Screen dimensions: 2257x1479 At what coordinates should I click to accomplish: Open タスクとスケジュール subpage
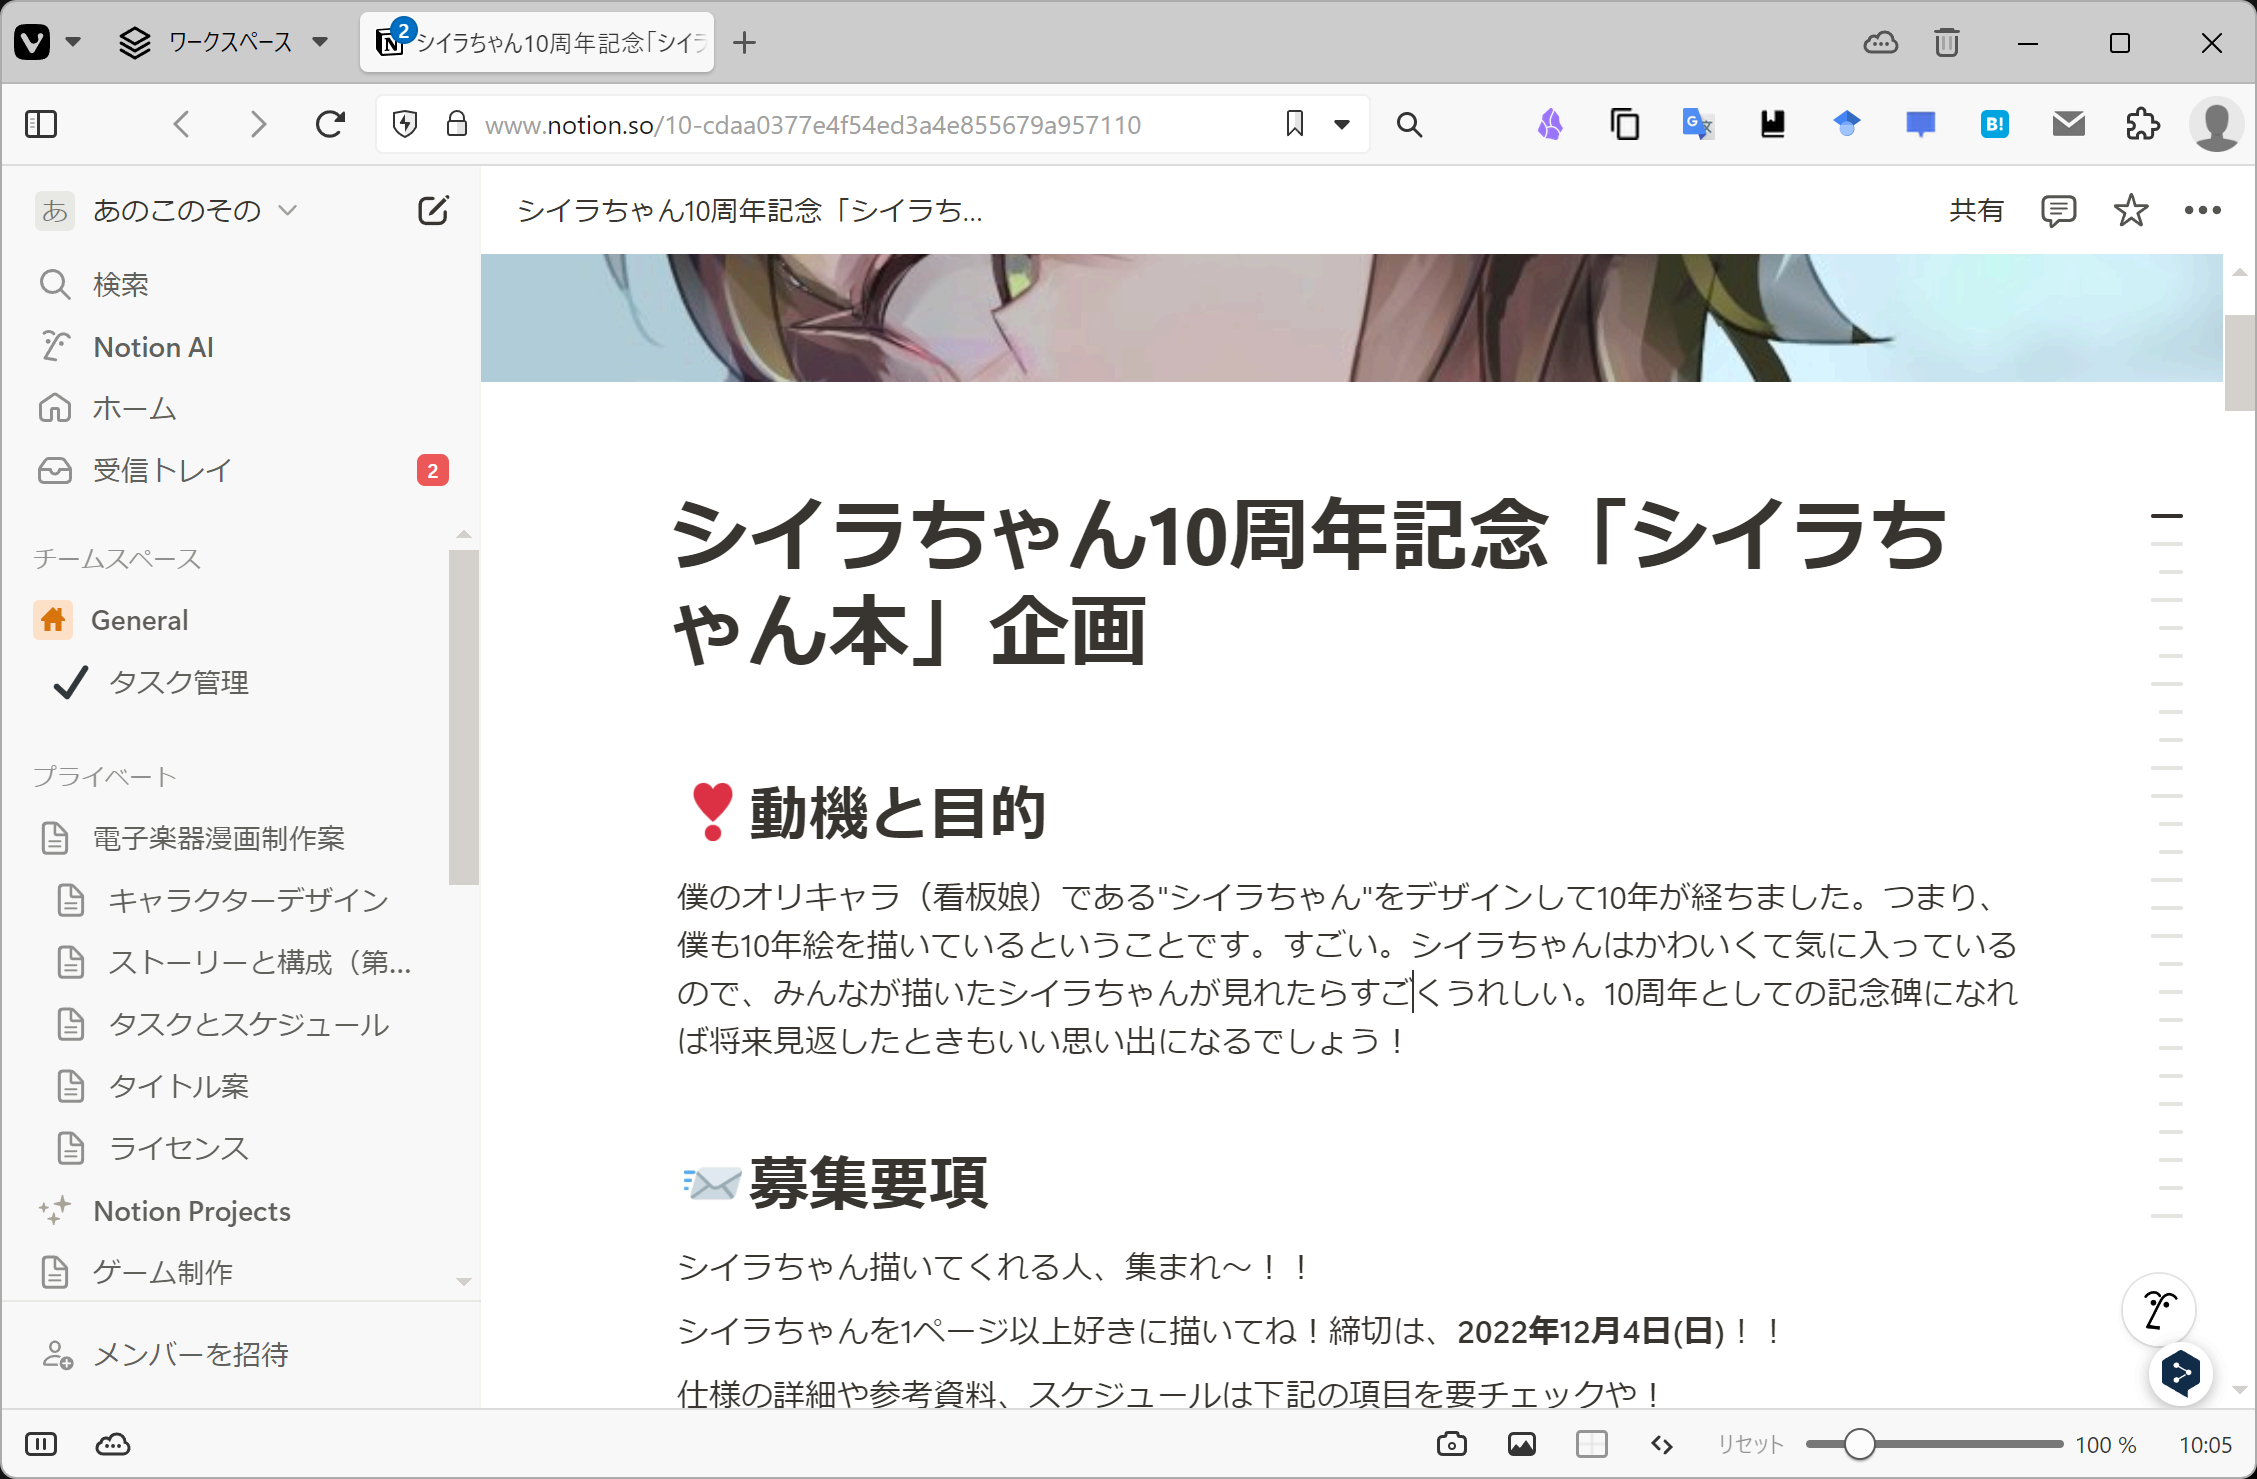click(x=240, y=1024)
